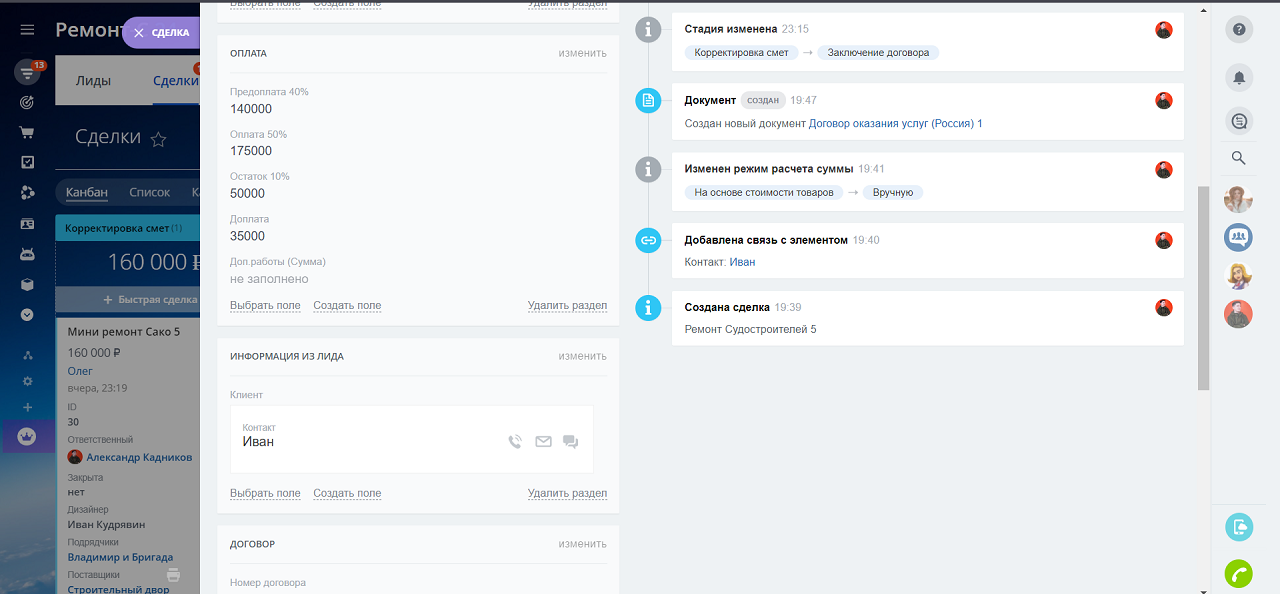Screen dimensions: 1280x594
Task: Click the Документ timeline icon
Action: click(x=648, y=100)
